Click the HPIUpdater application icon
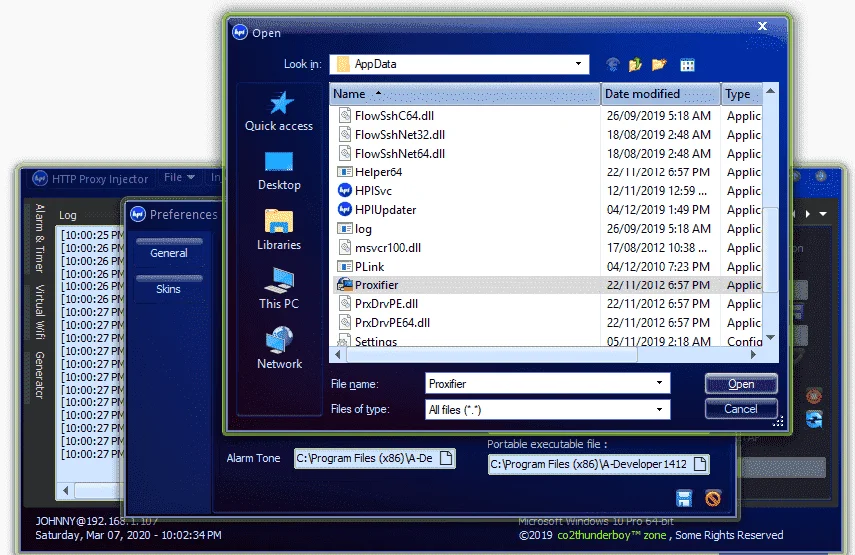This screenshot has width=855, height=555. click(x=345, y=209)
